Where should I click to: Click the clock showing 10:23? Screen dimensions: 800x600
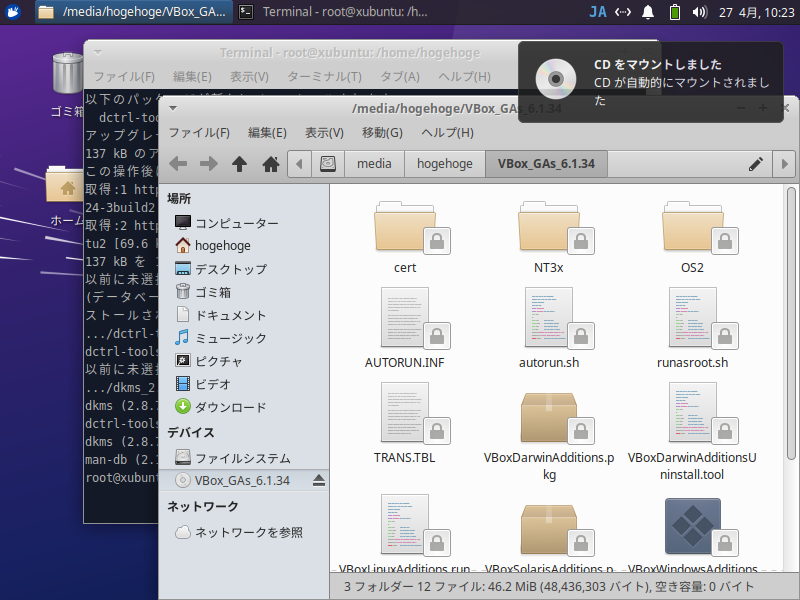757,12
